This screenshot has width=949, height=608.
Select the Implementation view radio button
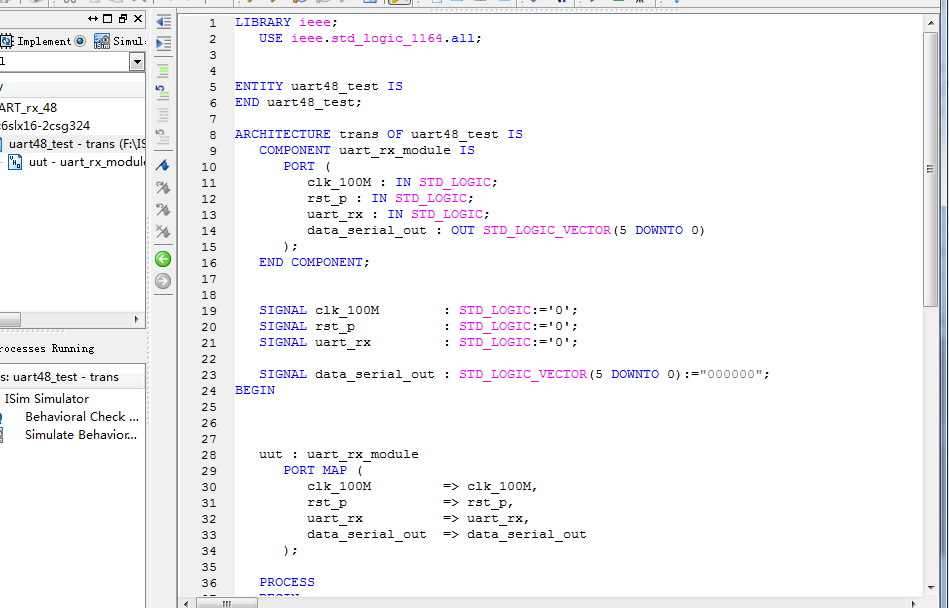click(x=80, y=41)
